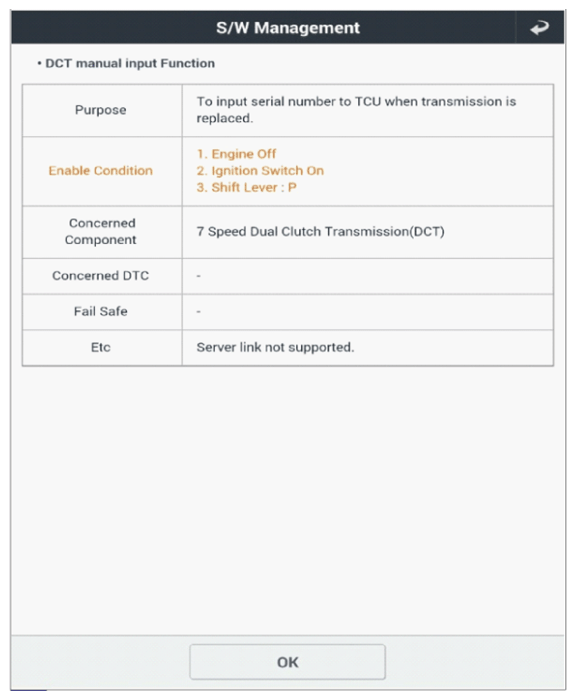Image resolution: width=576 pixels, height=700 pixels.
Task: Click the DCT manual input Function heading
Action: tap(130, 63)
